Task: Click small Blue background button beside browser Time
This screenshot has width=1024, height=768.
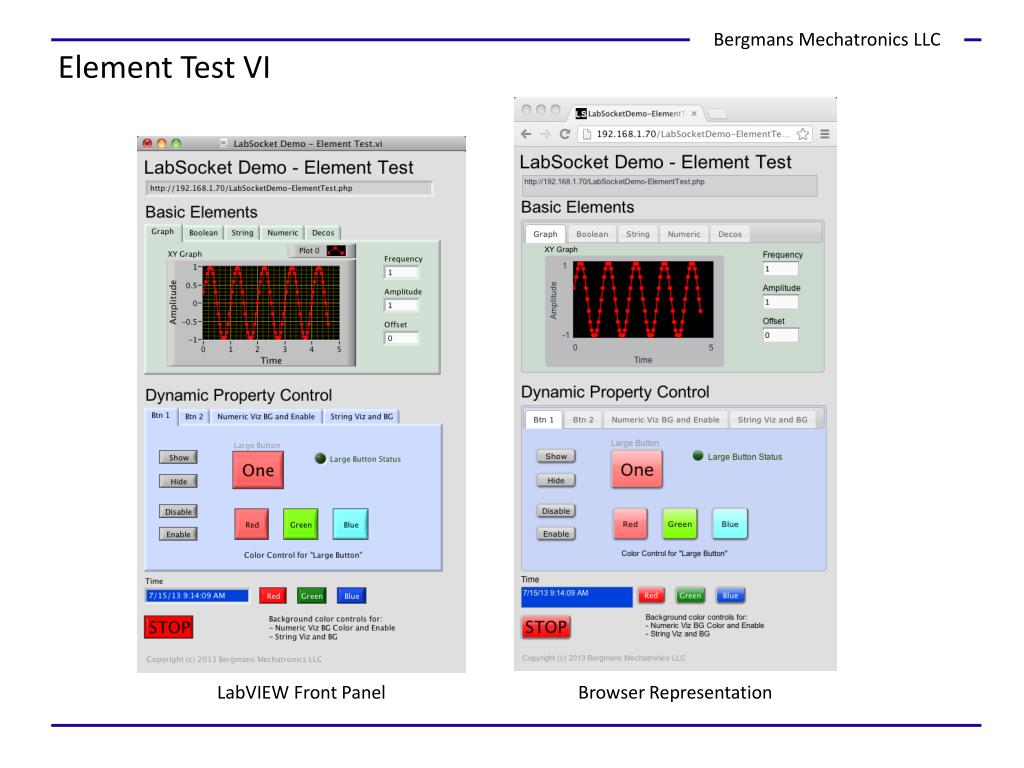Action: (730, 595)
